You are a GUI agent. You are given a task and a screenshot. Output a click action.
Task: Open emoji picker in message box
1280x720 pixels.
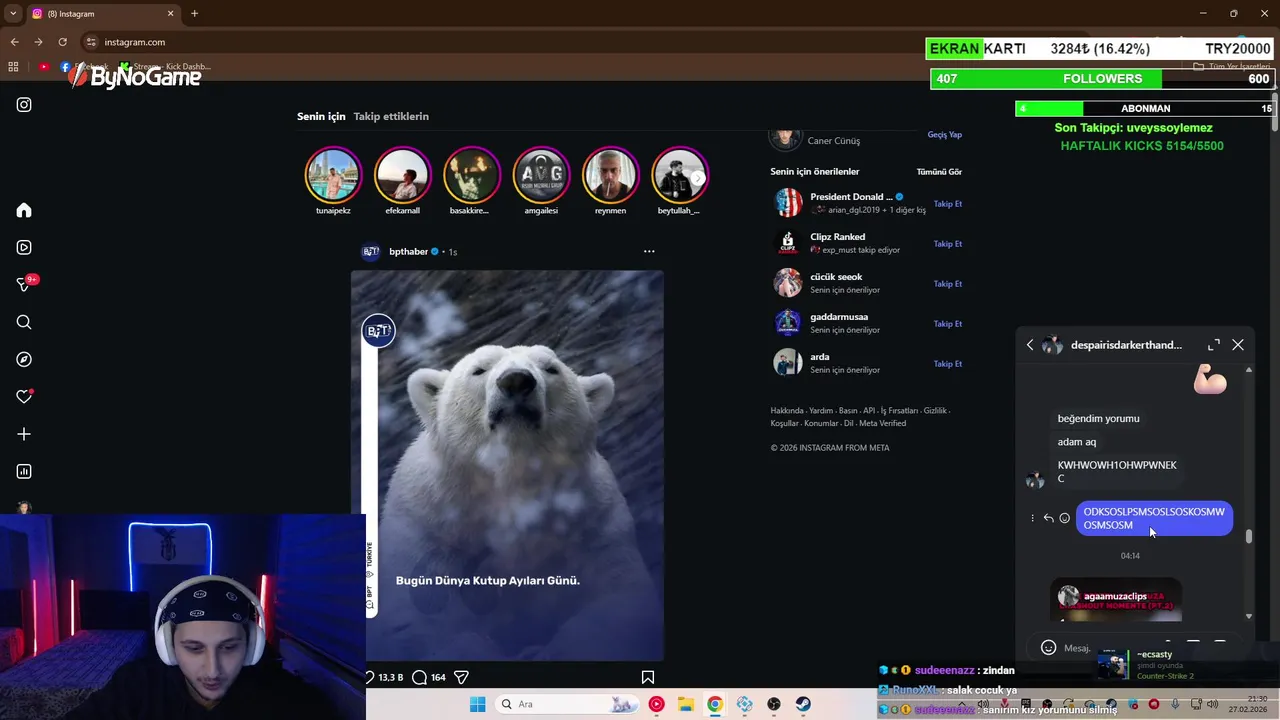(x=1048, y=647)
